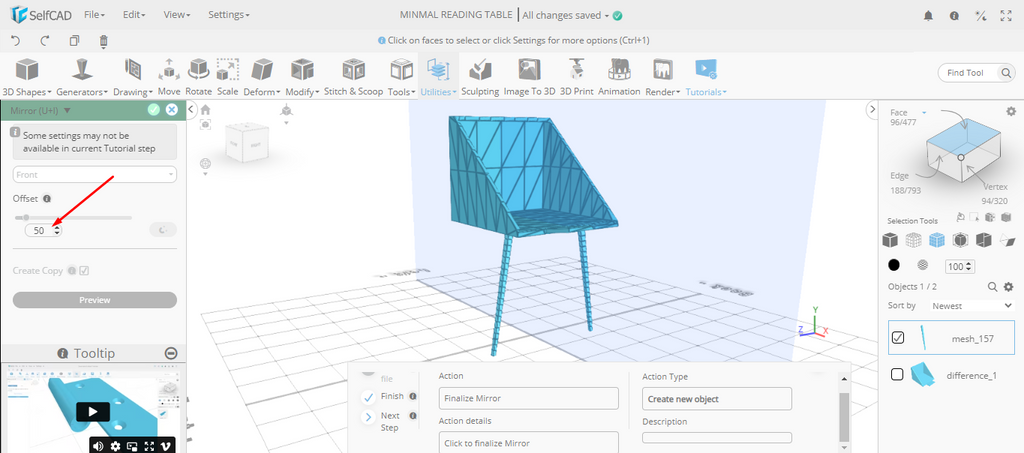Check the difference_1 object checkbox
The image size is (1024, 453).
[898, 375]
